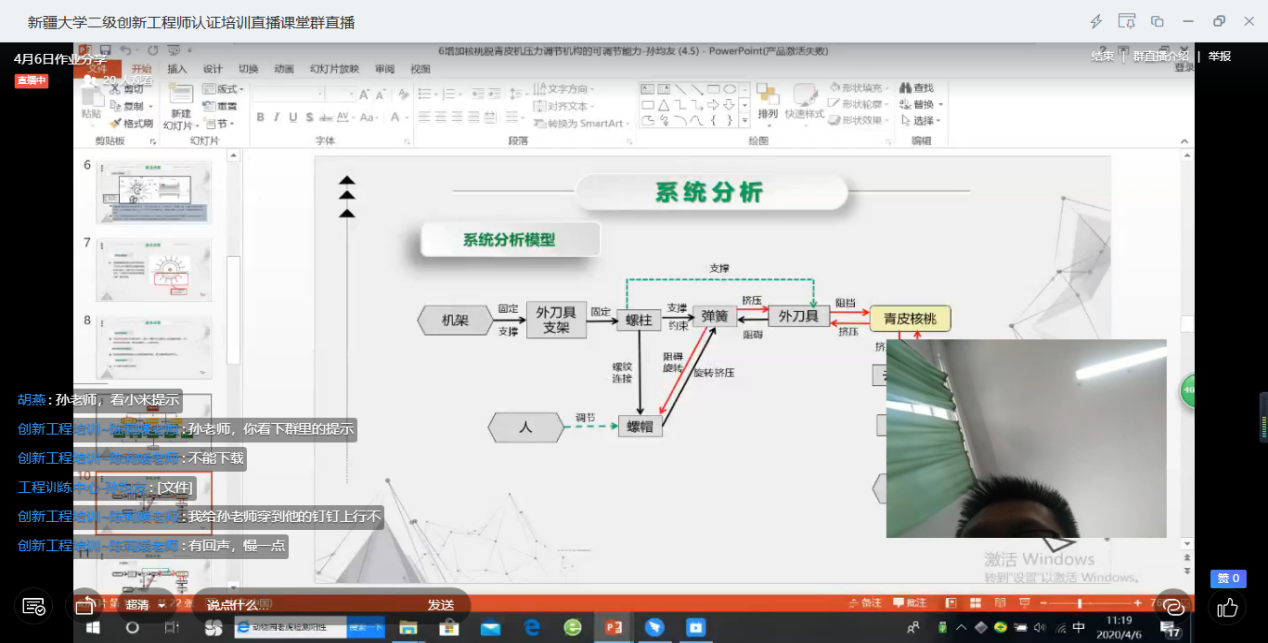Open the Layout (版式) dropdown

pyautogui.click(x=224, y=89)
